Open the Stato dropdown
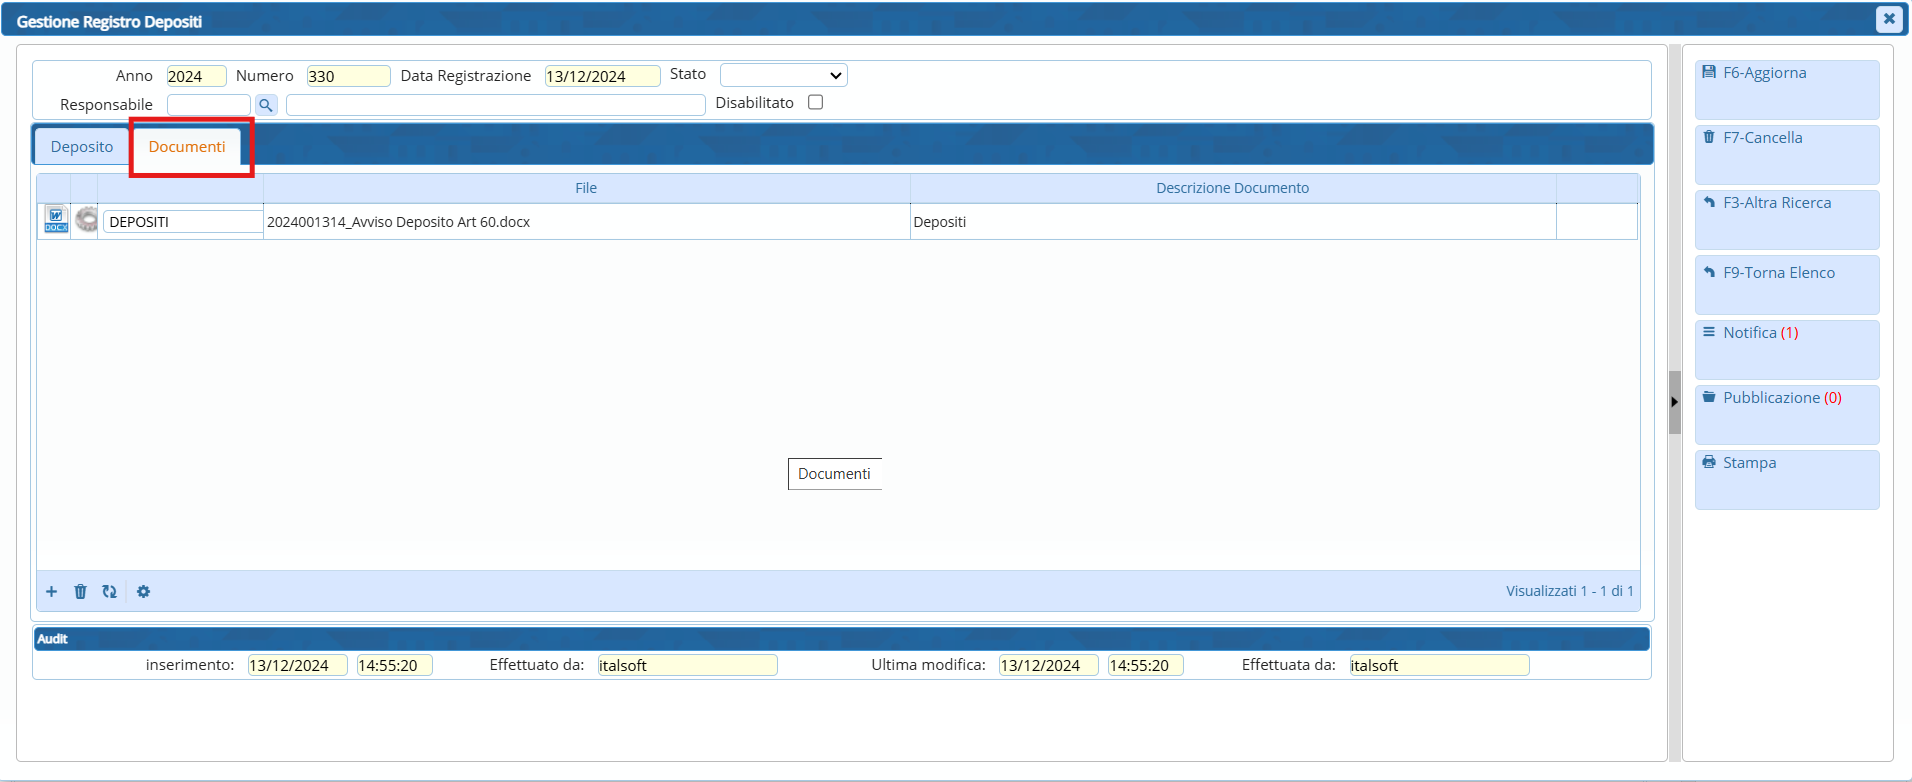The height and width of the screenshot is (782, 1912). click(783, 76)
